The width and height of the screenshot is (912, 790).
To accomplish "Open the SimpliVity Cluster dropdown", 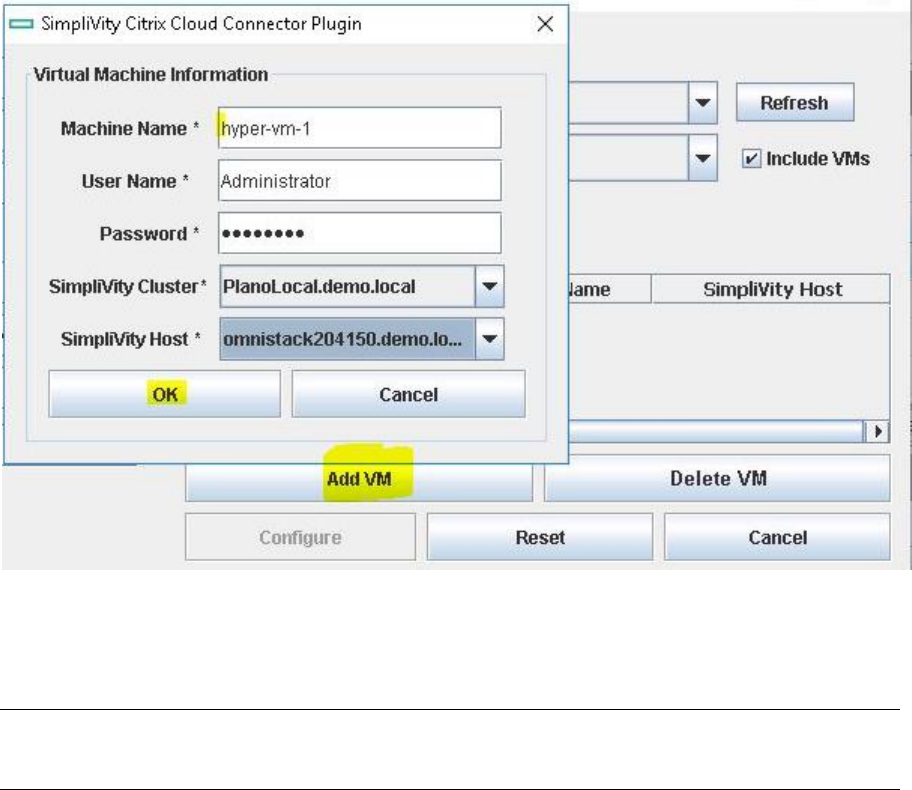I will pyautogui.click(x=489, y=286).
